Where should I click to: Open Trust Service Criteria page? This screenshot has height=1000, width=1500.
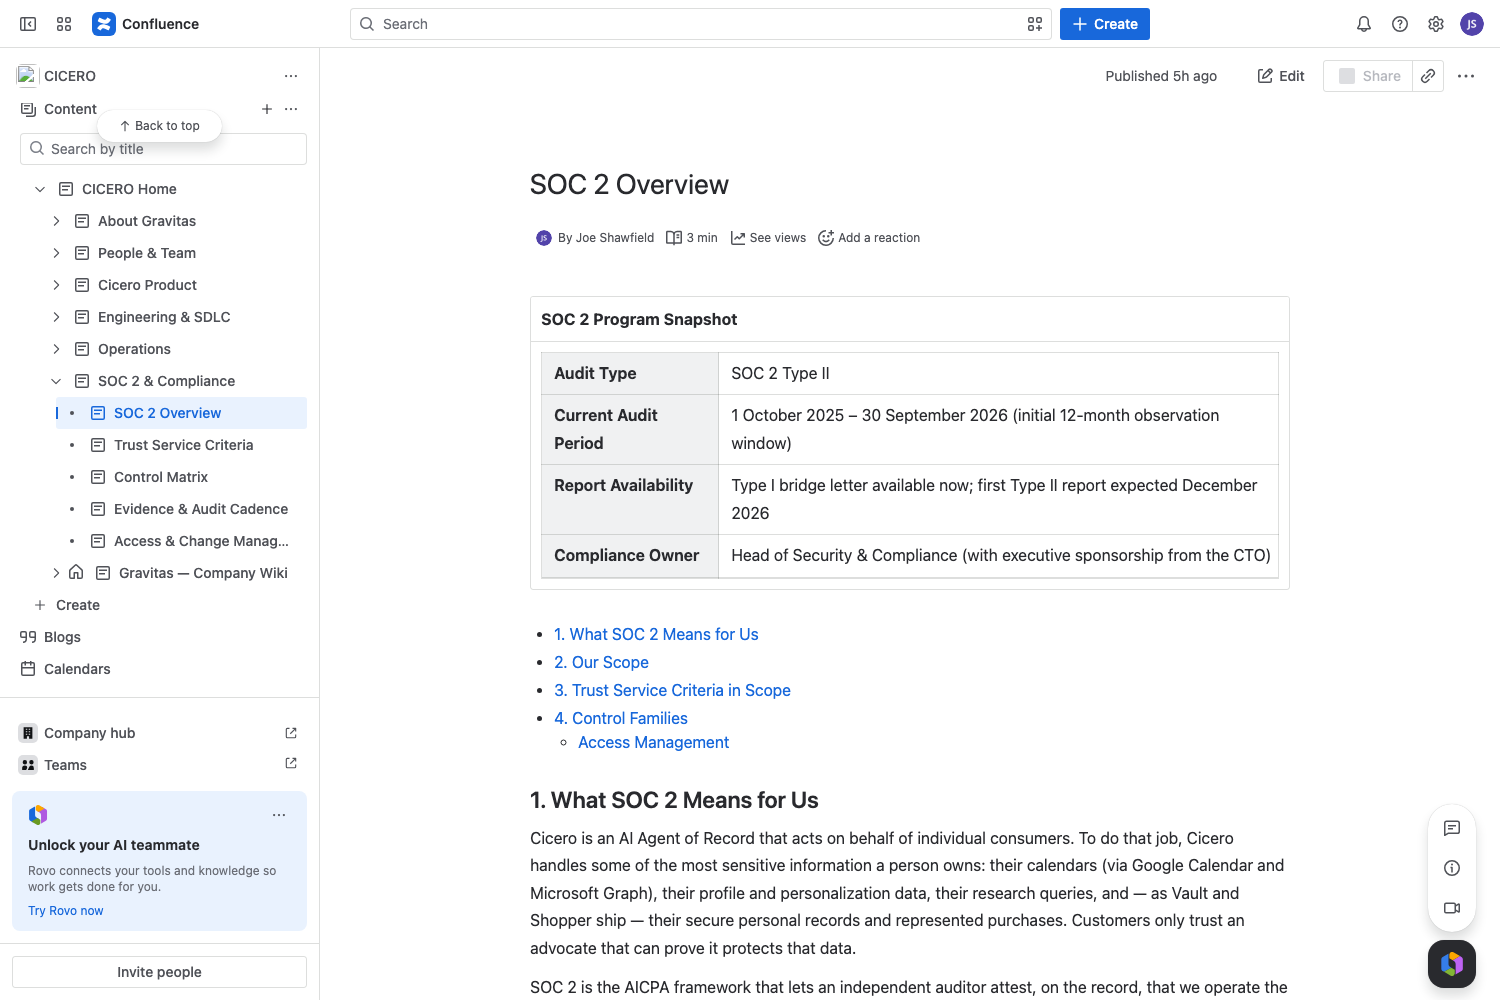click(183, 445)
